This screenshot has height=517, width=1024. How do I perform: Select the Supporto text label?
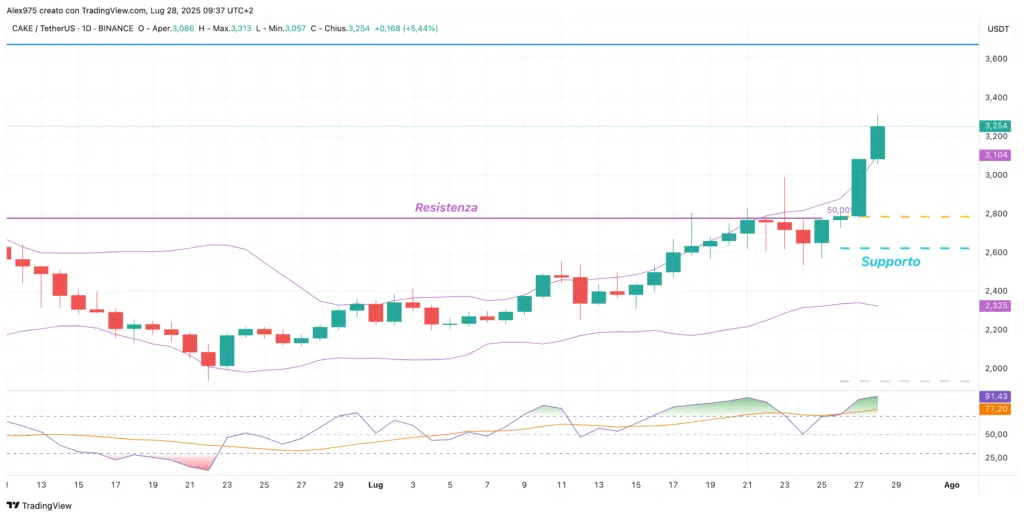pos(889,261)
